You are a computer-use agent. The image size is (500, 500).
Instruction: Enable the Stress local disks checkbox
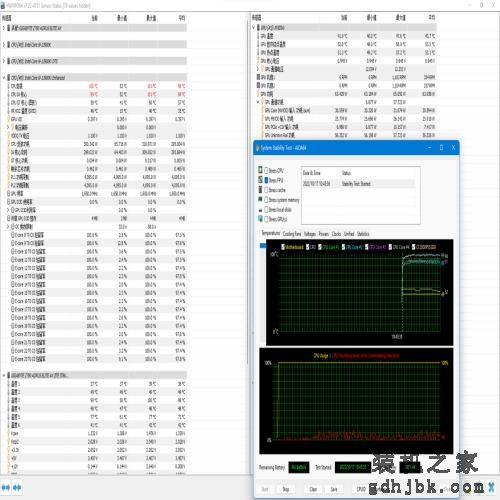click(266, 209)
